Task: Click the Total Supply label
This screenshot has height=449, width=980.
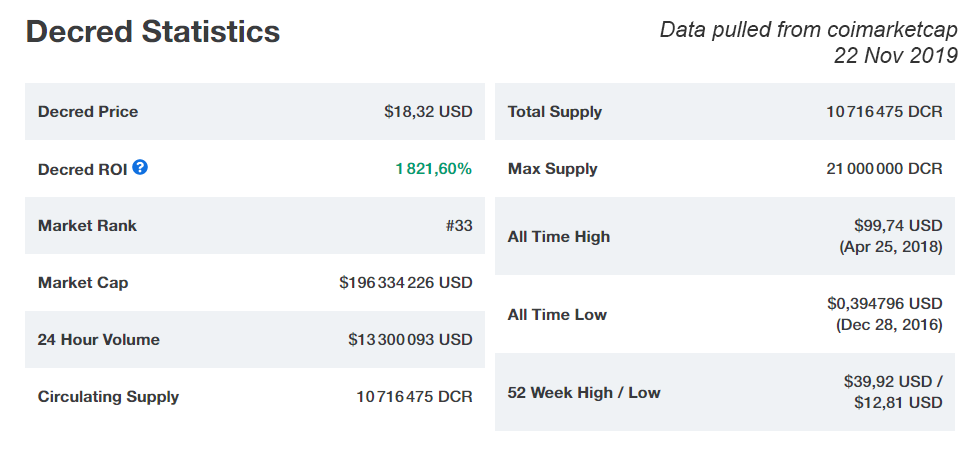Action: [555, 112]
